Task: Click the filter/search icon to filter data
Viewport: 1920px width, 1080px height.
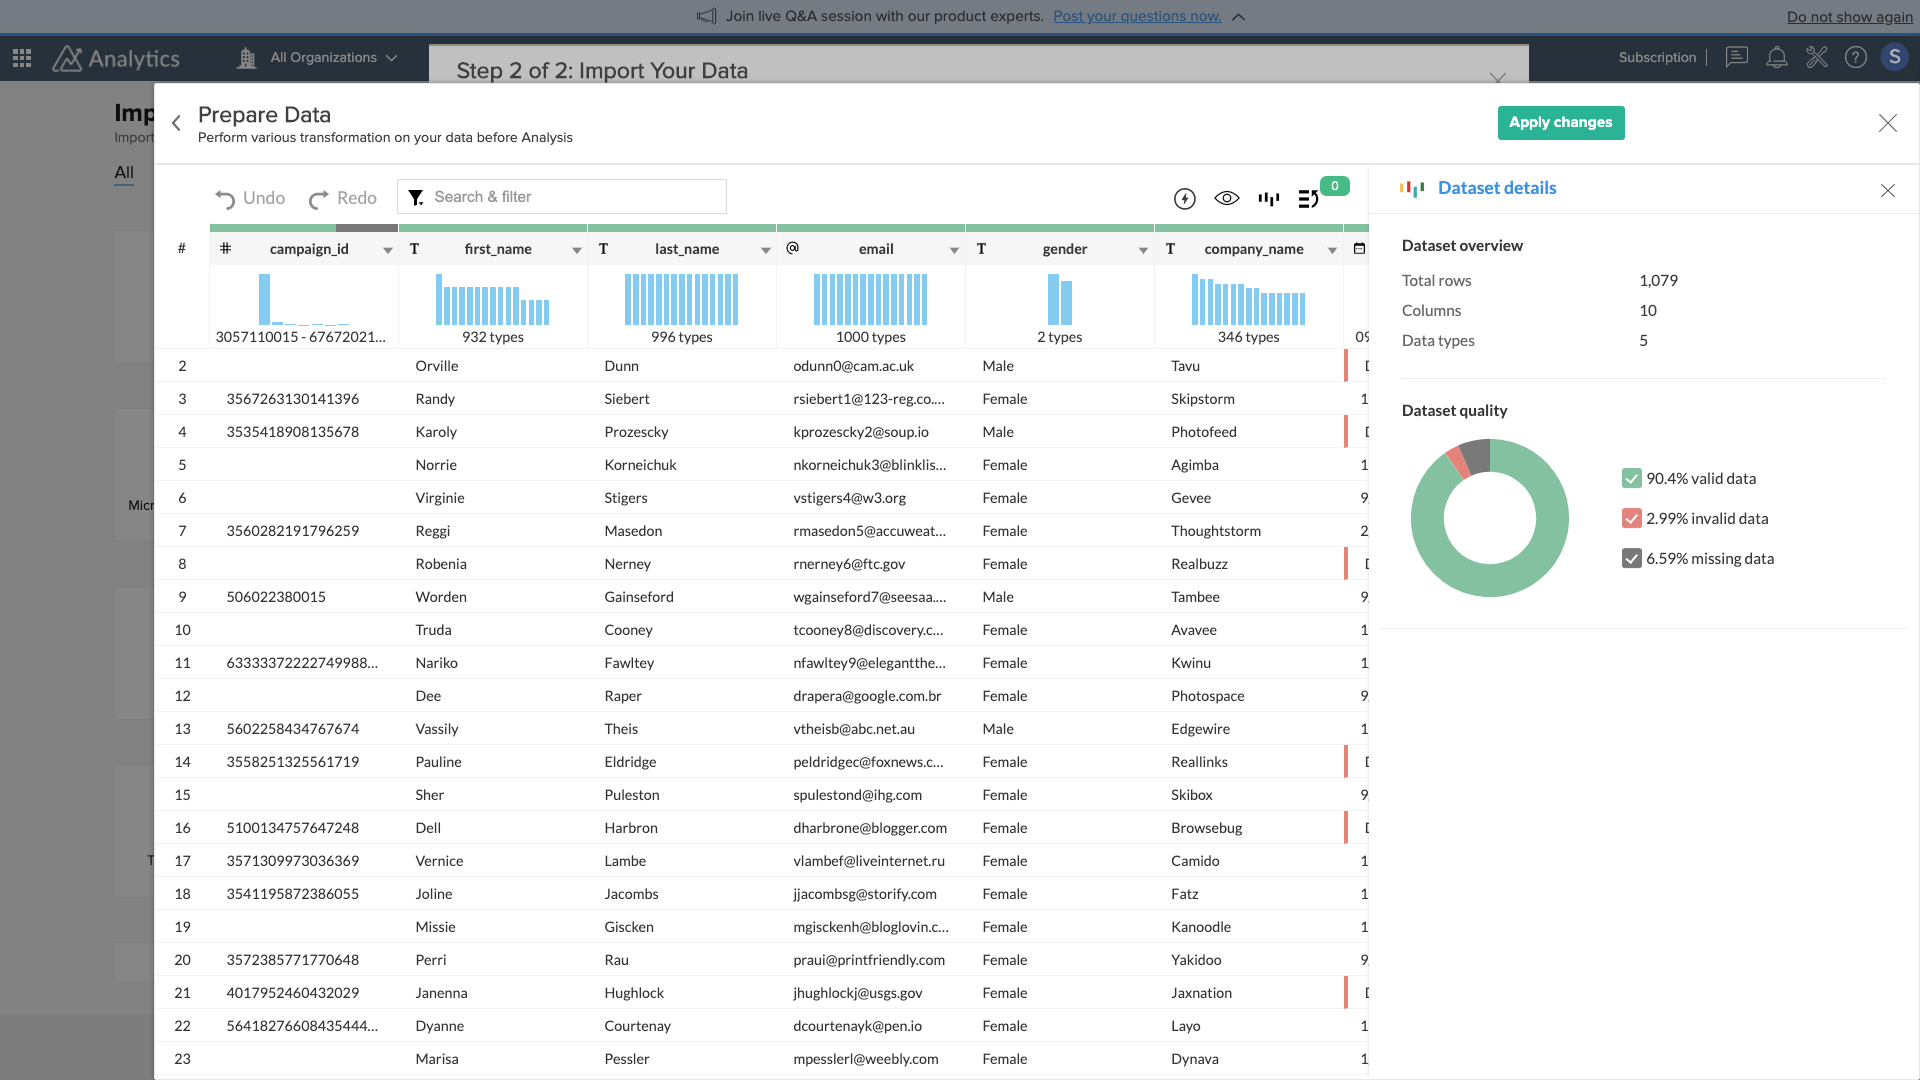Action: 415,196
